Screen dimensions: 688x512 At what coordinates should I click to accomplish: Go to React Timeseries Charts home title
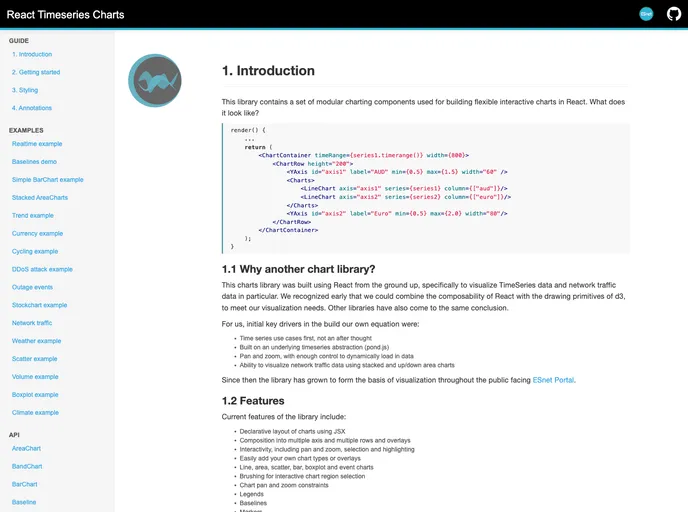tap(65, 14)
